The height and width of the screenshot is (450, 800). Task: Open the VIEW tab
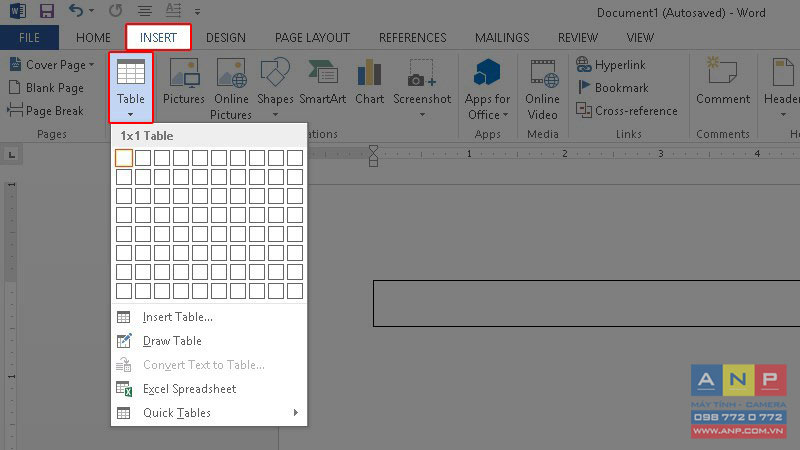tap(640, 38)
